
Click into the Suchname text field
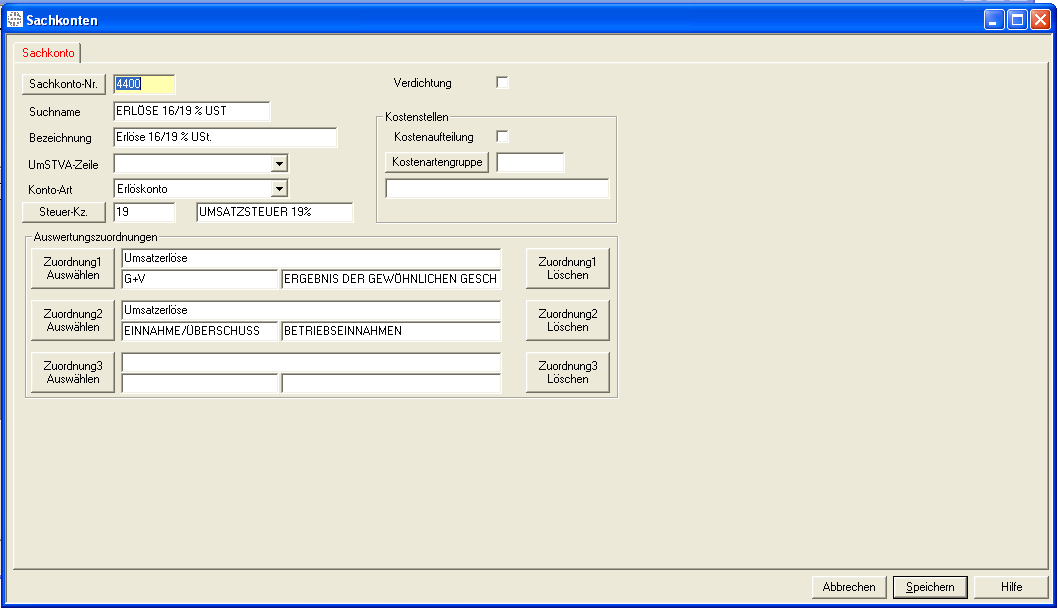coord(192,111)
